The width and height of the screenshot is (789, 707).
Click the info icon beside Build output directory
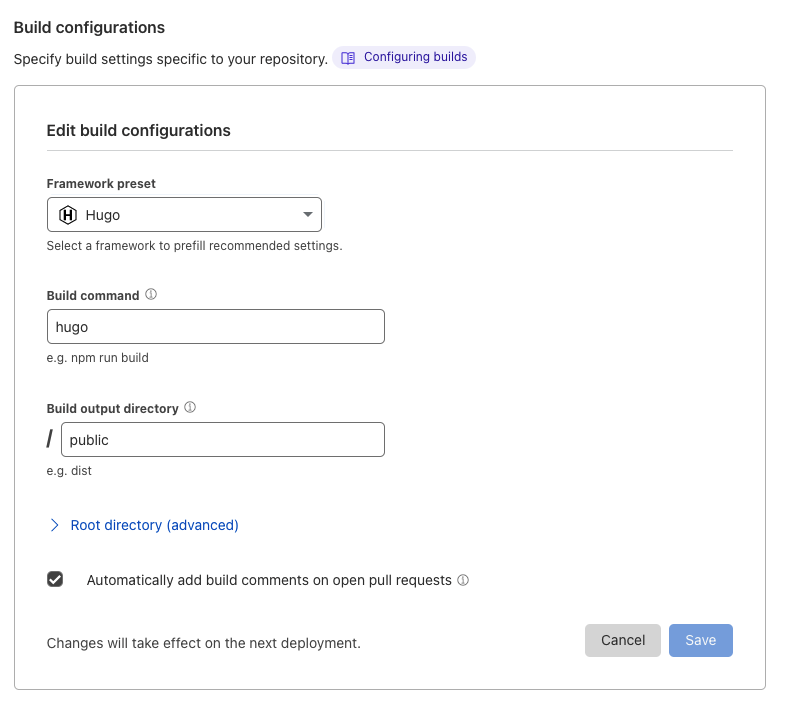(x=190, y=408)
